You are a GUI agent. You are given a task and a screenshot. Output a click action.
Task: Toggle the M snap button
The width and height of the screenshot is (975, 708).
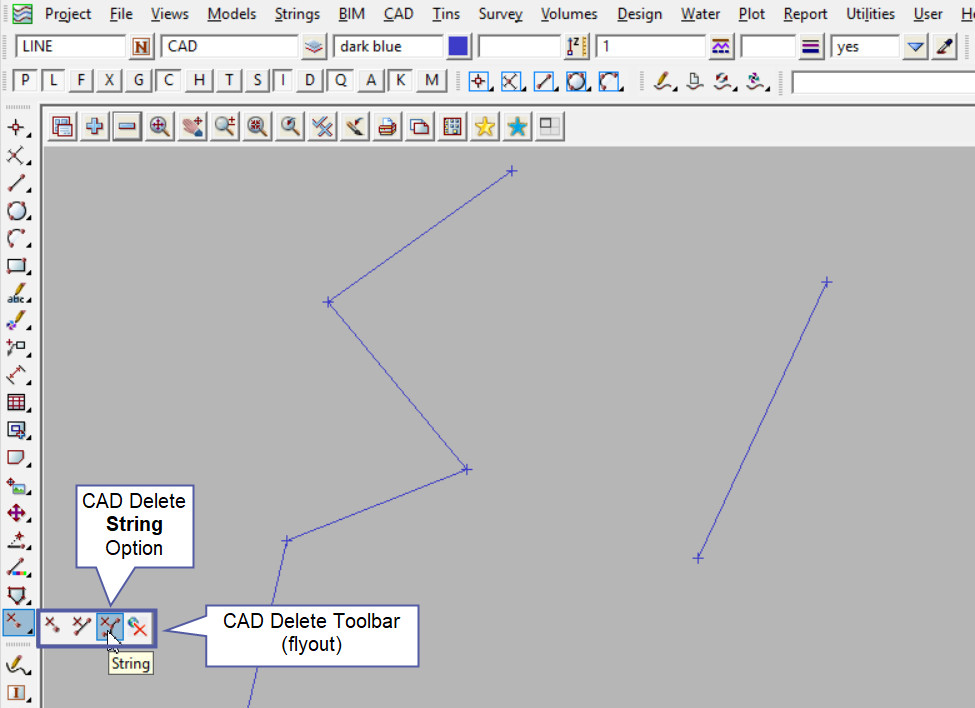pyautogui.click(x=431, y=81)
